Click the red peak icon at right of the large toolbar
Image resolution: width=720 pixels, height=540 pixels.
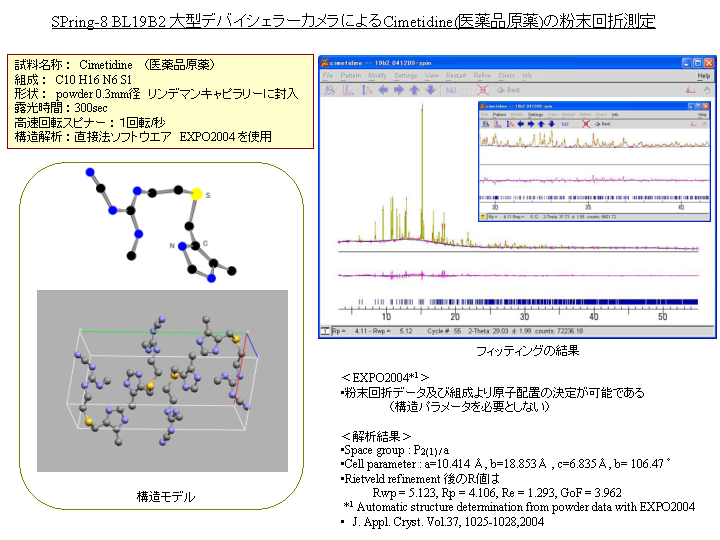tap(690, 90)
